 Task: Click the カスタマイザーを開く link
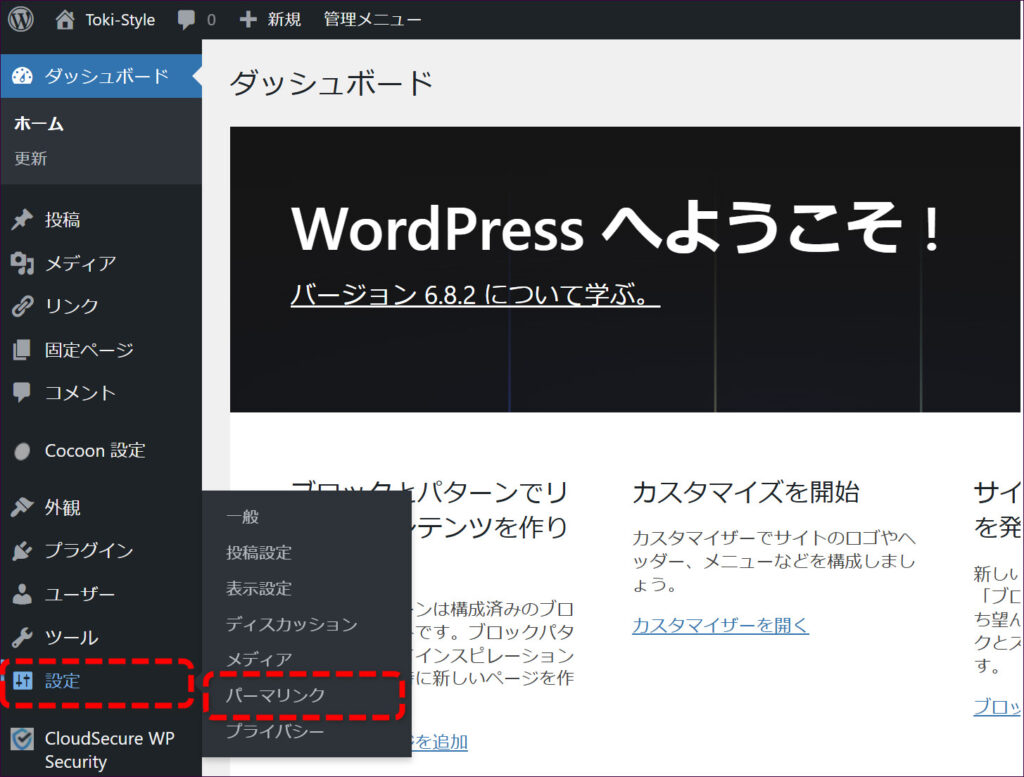click(720, 625)
